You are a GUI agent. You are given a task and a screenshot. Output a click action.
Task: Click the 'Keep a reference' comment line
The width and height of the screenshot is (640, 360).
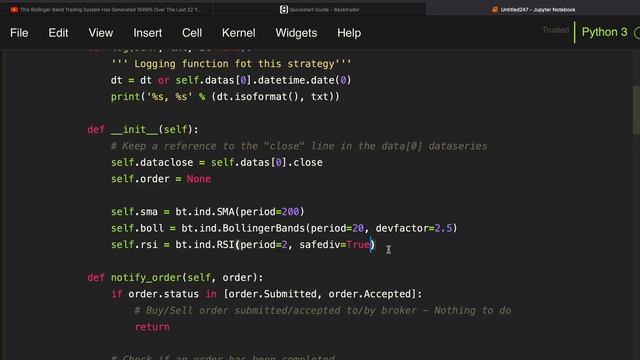point(299,146)
